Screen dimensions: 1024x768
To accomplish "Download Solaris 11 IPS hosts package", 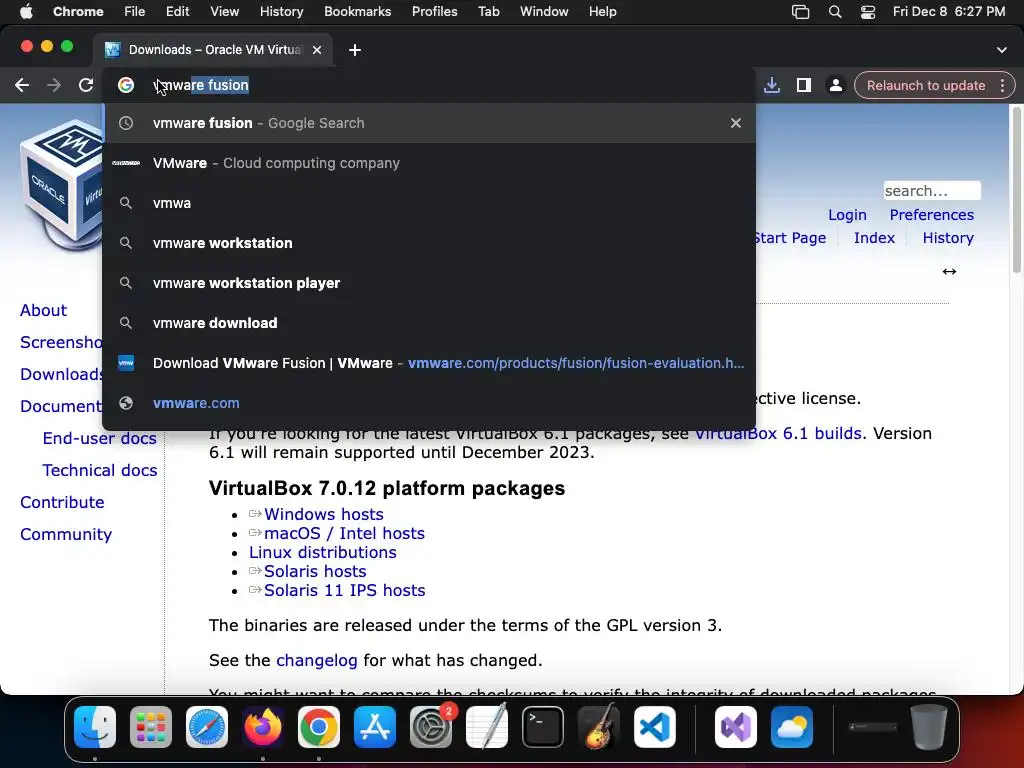I will (x=344, y=590).
